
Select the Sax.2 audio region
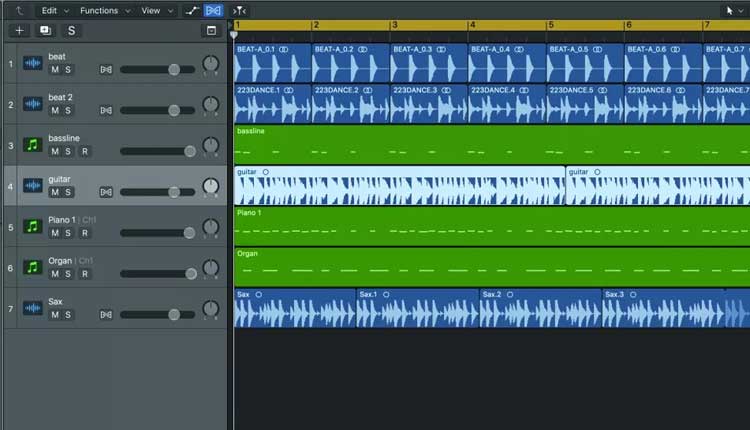tap(540, 308)
